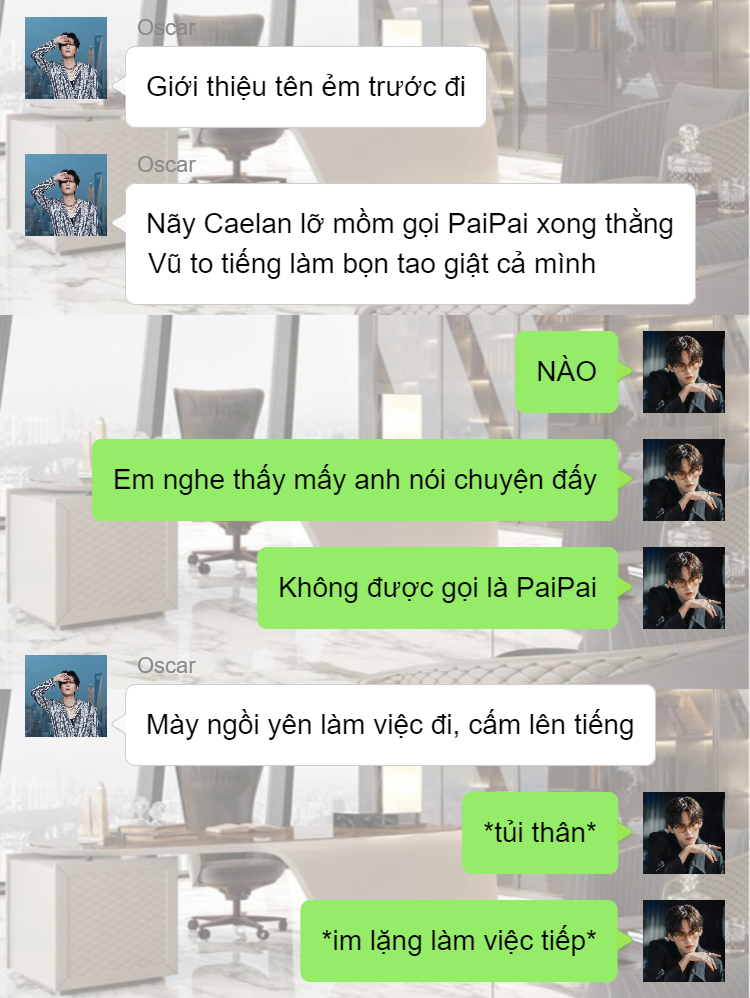The height and width of the screenshot is (998, 750).
Task: Click the "Em nghe thấy mấy anh nói chuyện đấy" bubble
Action: pos(355,480)
